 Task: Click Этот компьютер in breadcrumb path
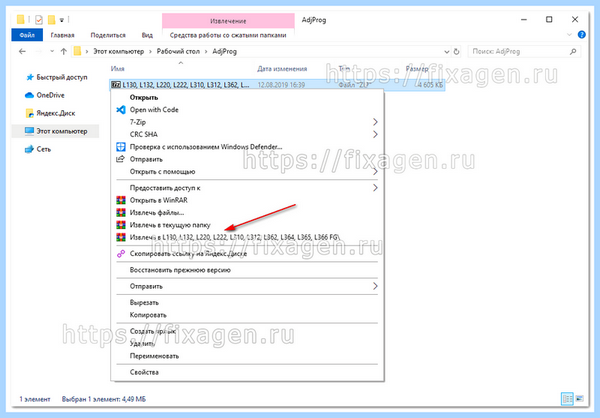[119, 51]
